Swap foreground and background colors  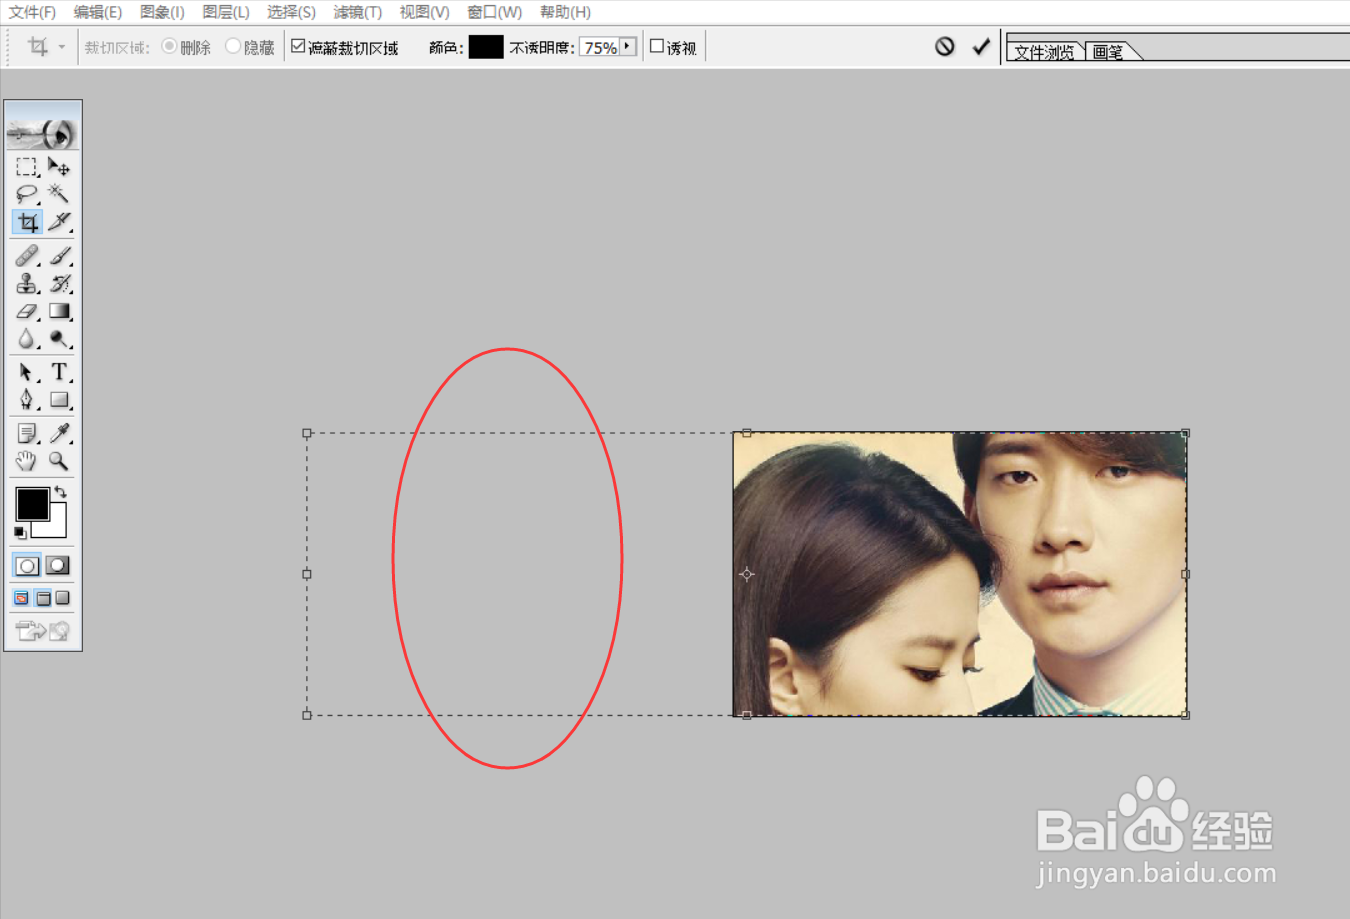[61, 491]
